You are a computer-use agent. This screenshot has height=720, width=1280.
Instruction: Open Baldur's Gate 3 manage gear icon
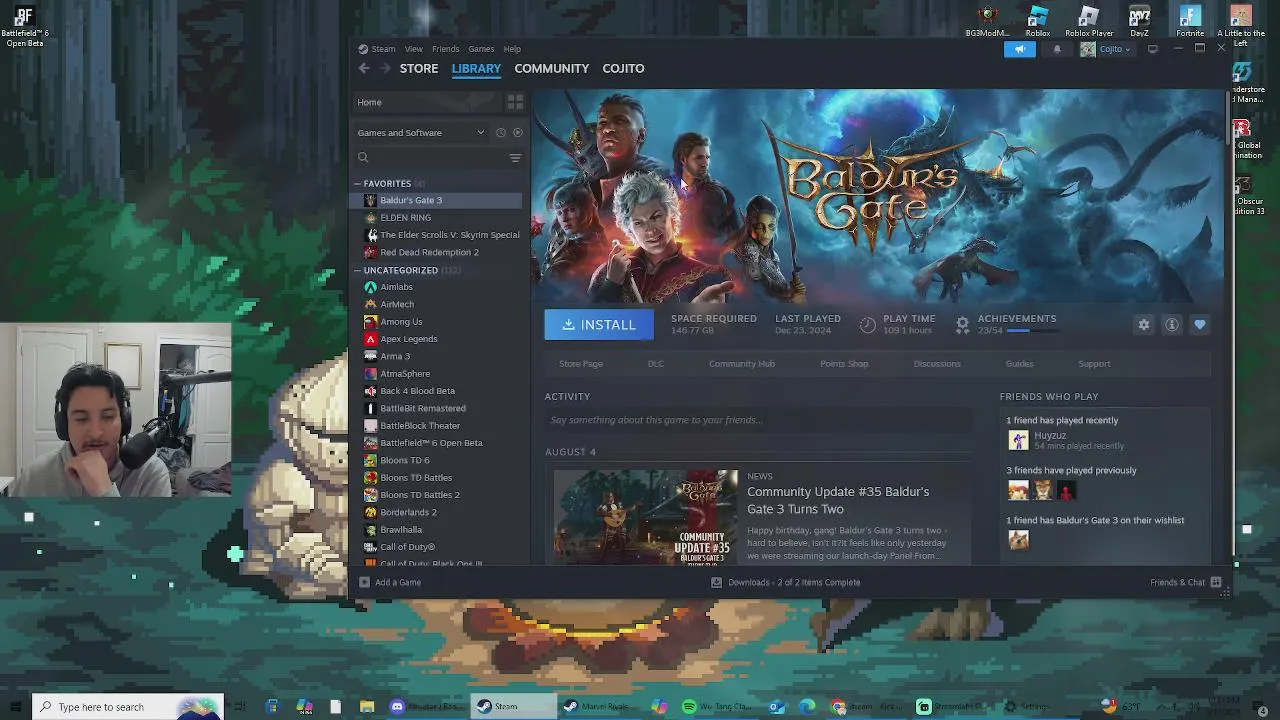click(1144, 324)
